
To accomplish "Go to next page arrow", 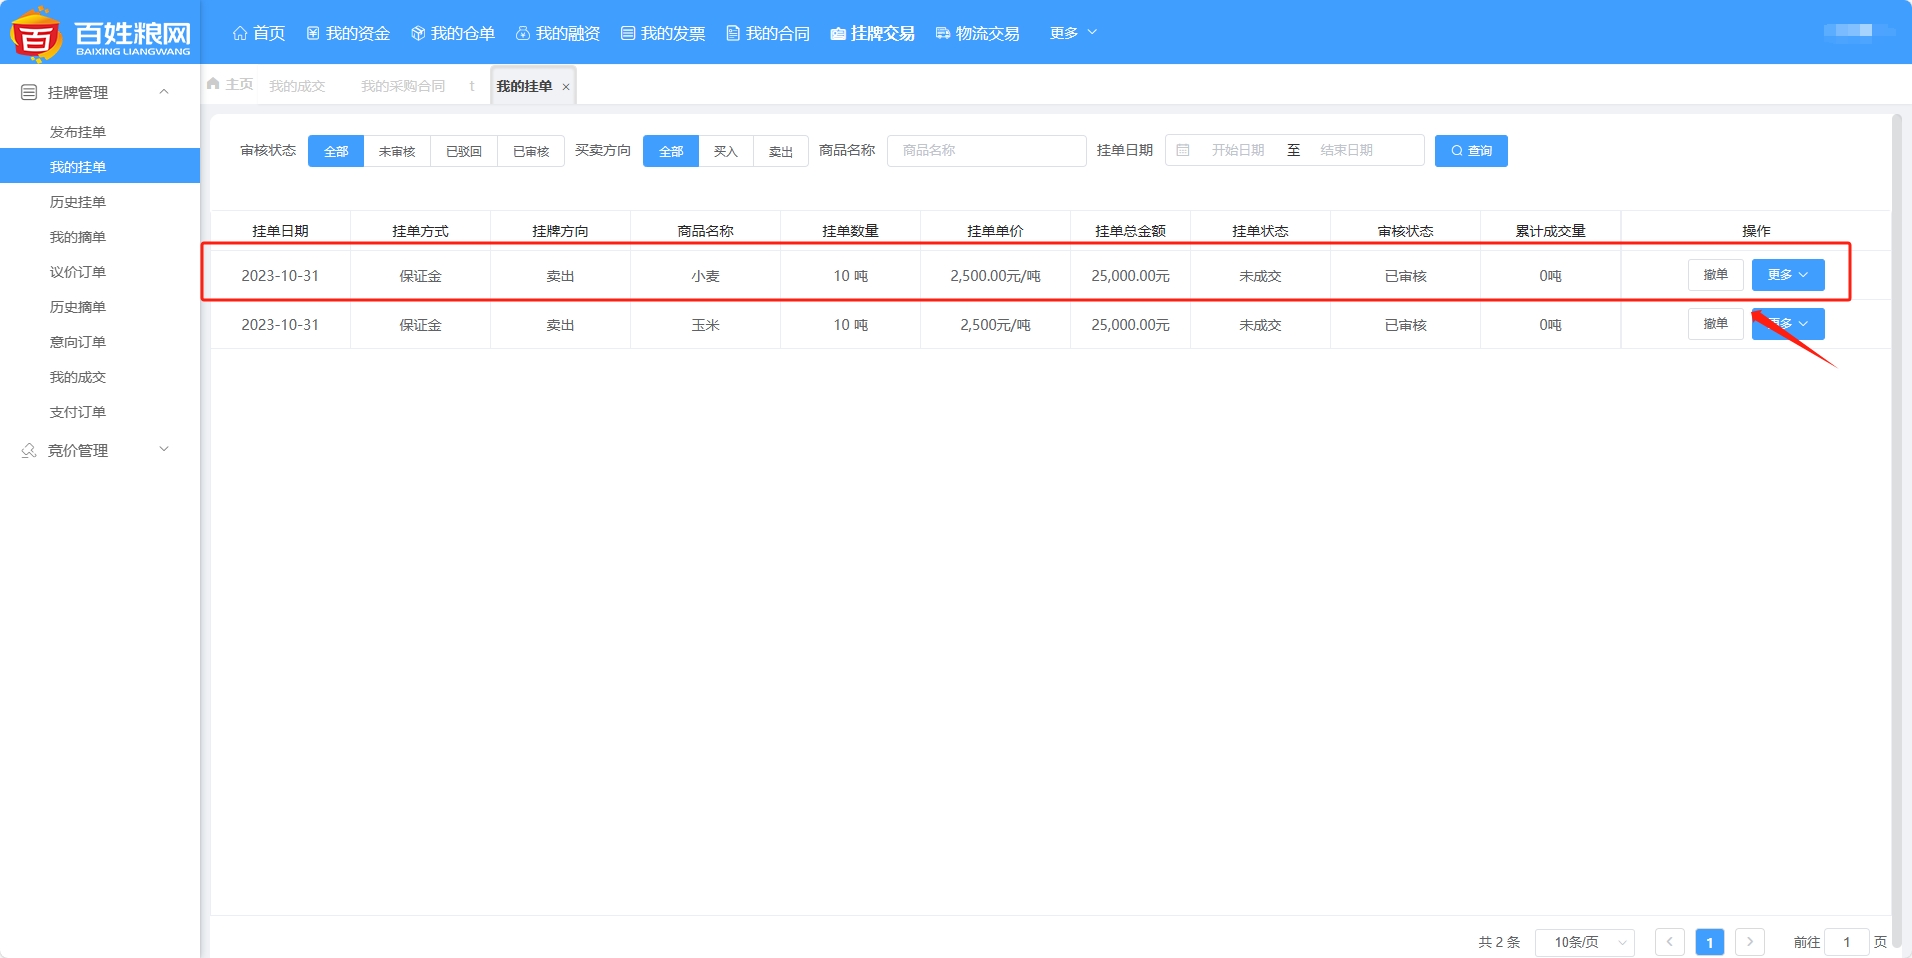I will (x=1749, y=942).
